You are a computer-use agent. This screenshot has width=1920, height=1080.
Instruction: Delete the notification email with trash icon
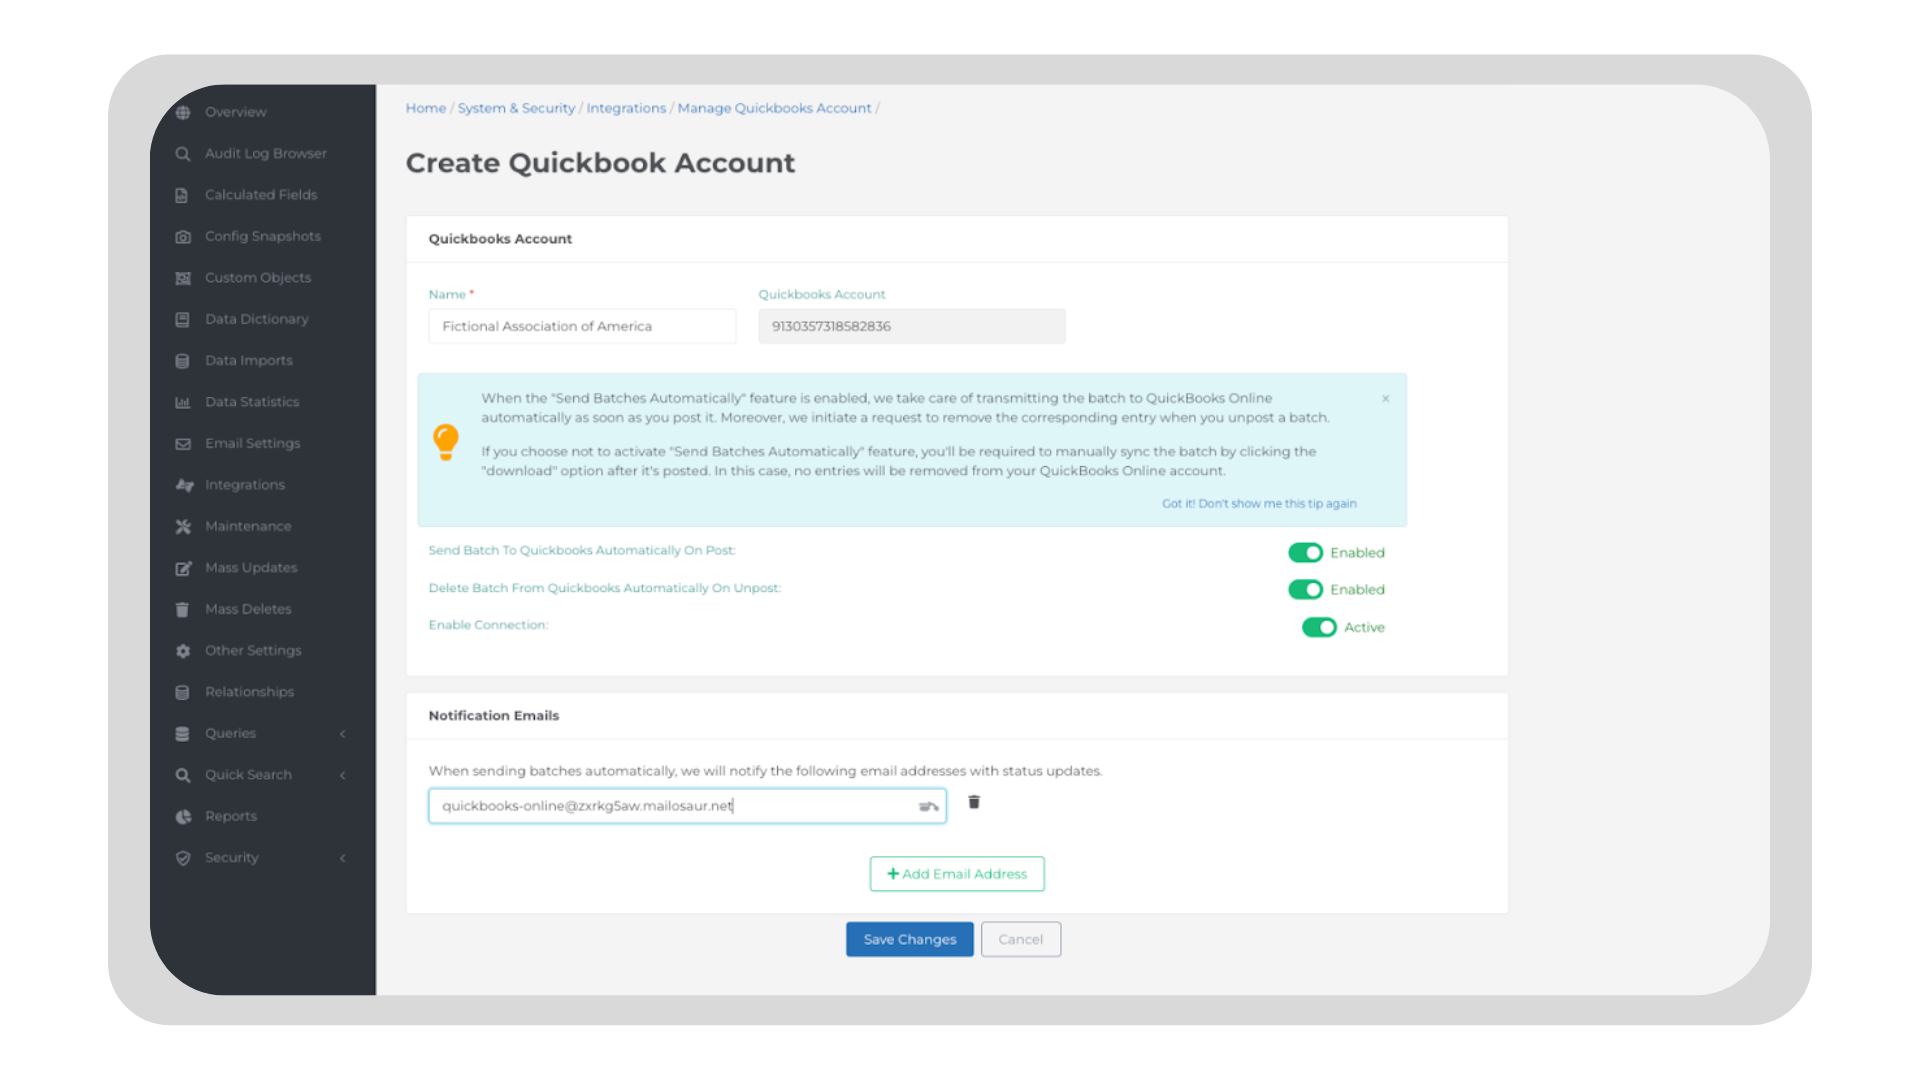coord(974,802)
